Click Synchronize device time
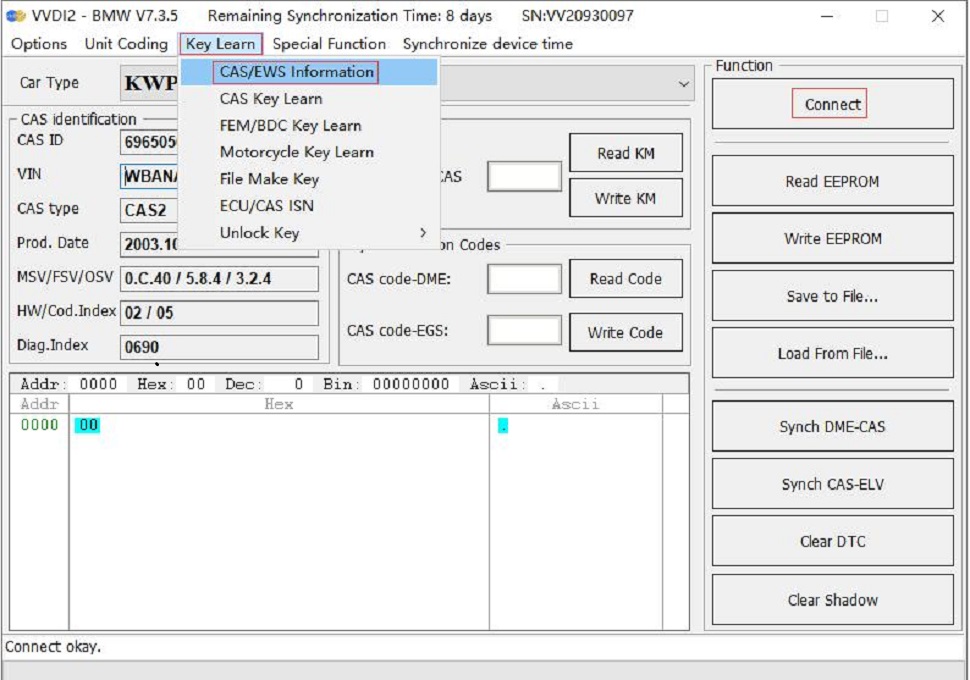Viewport: 970px width, 680px height. coord(486,44)
